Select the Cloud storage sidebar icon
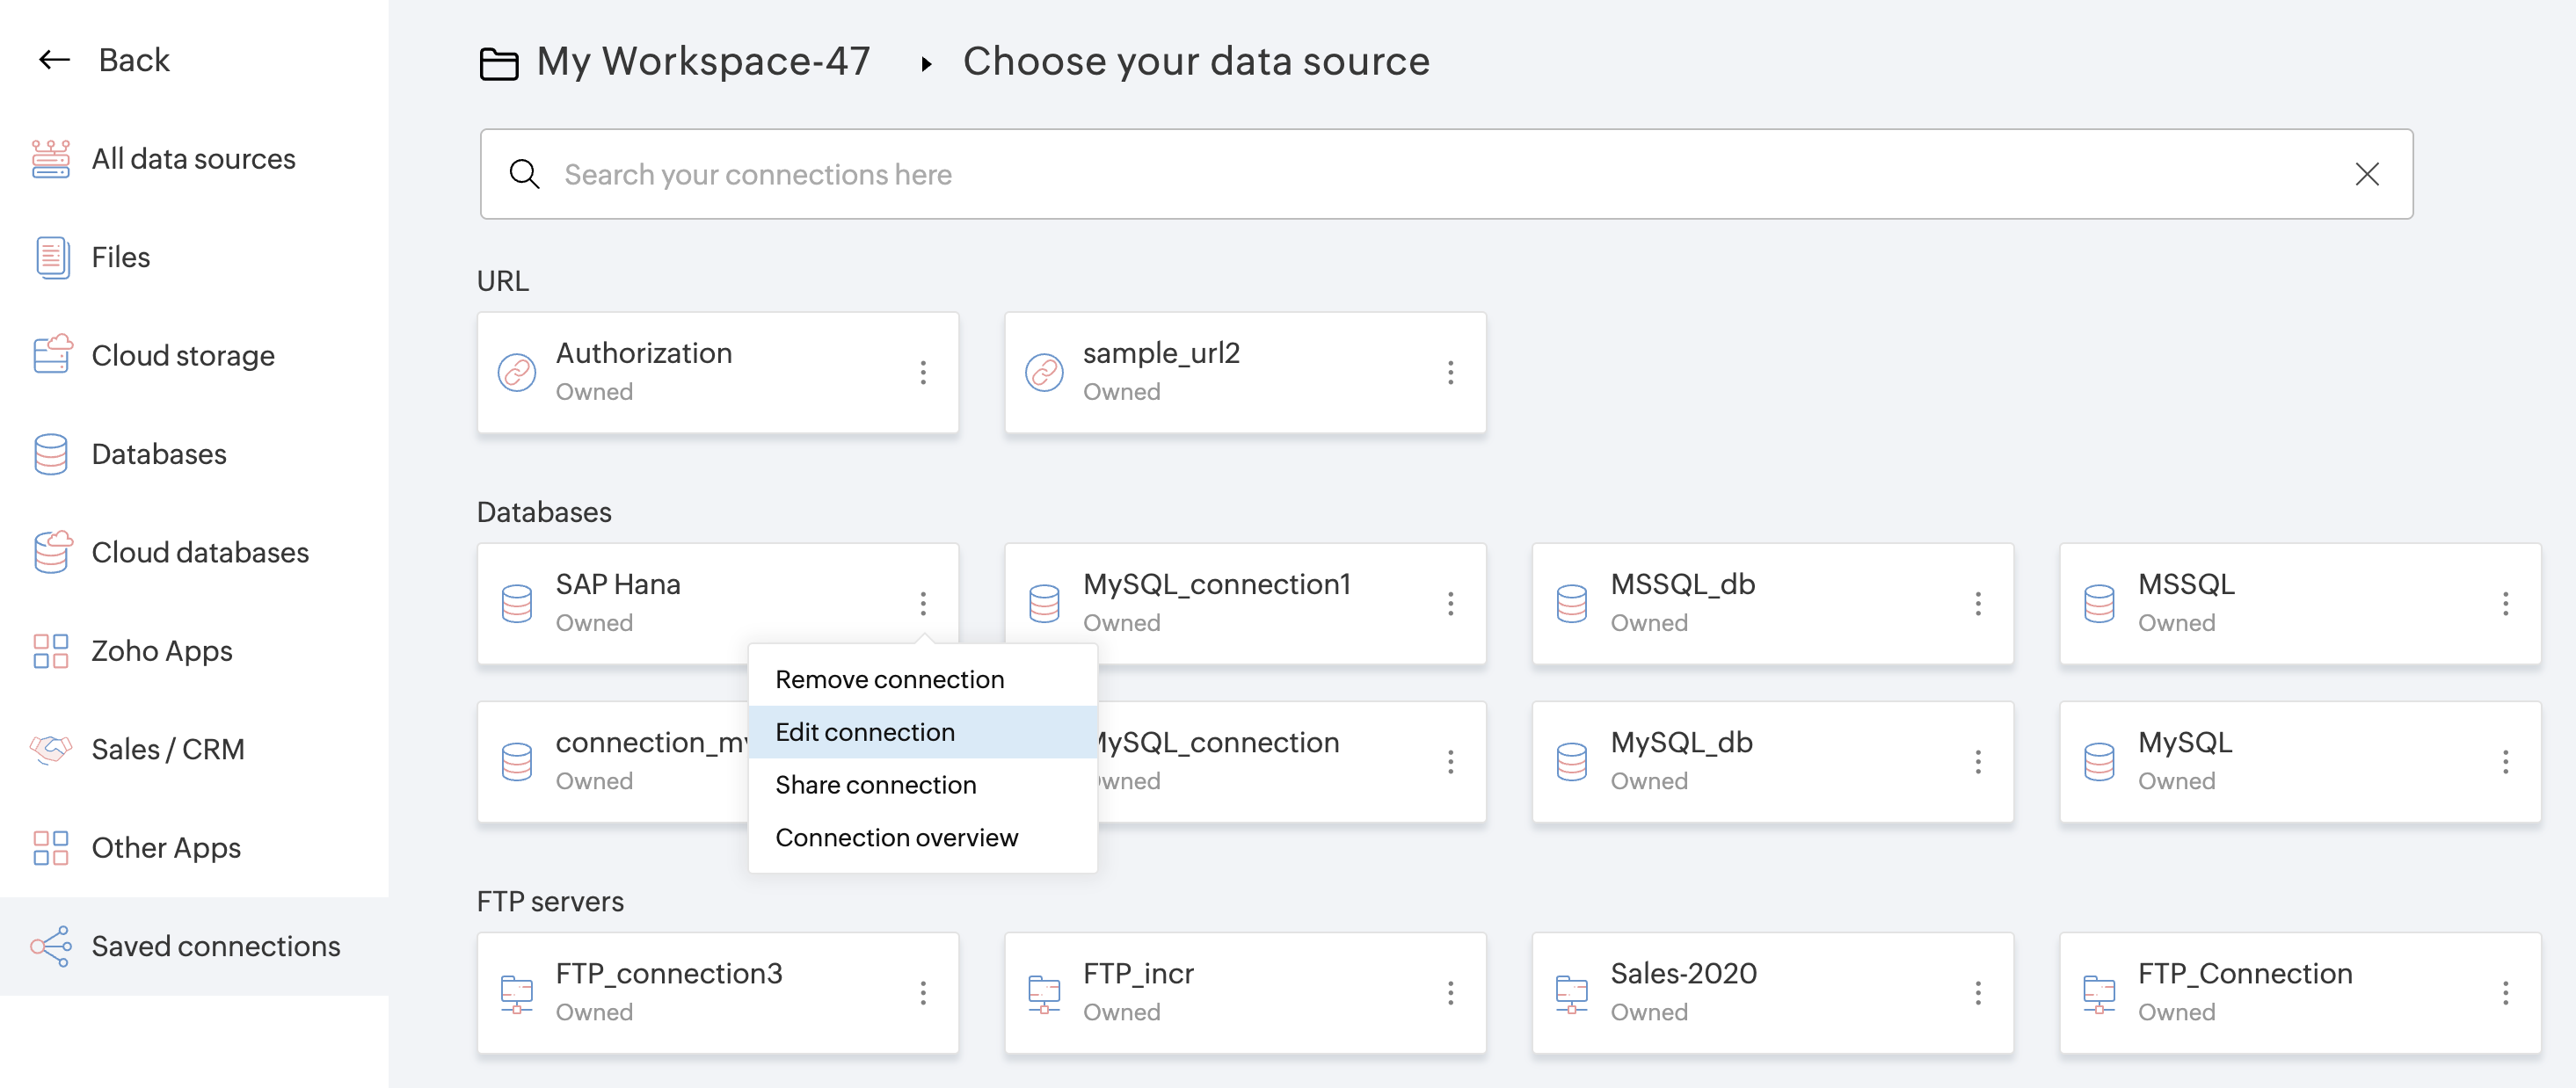This screenshot has height=1088, width=2576. click(x=51, y=356)
